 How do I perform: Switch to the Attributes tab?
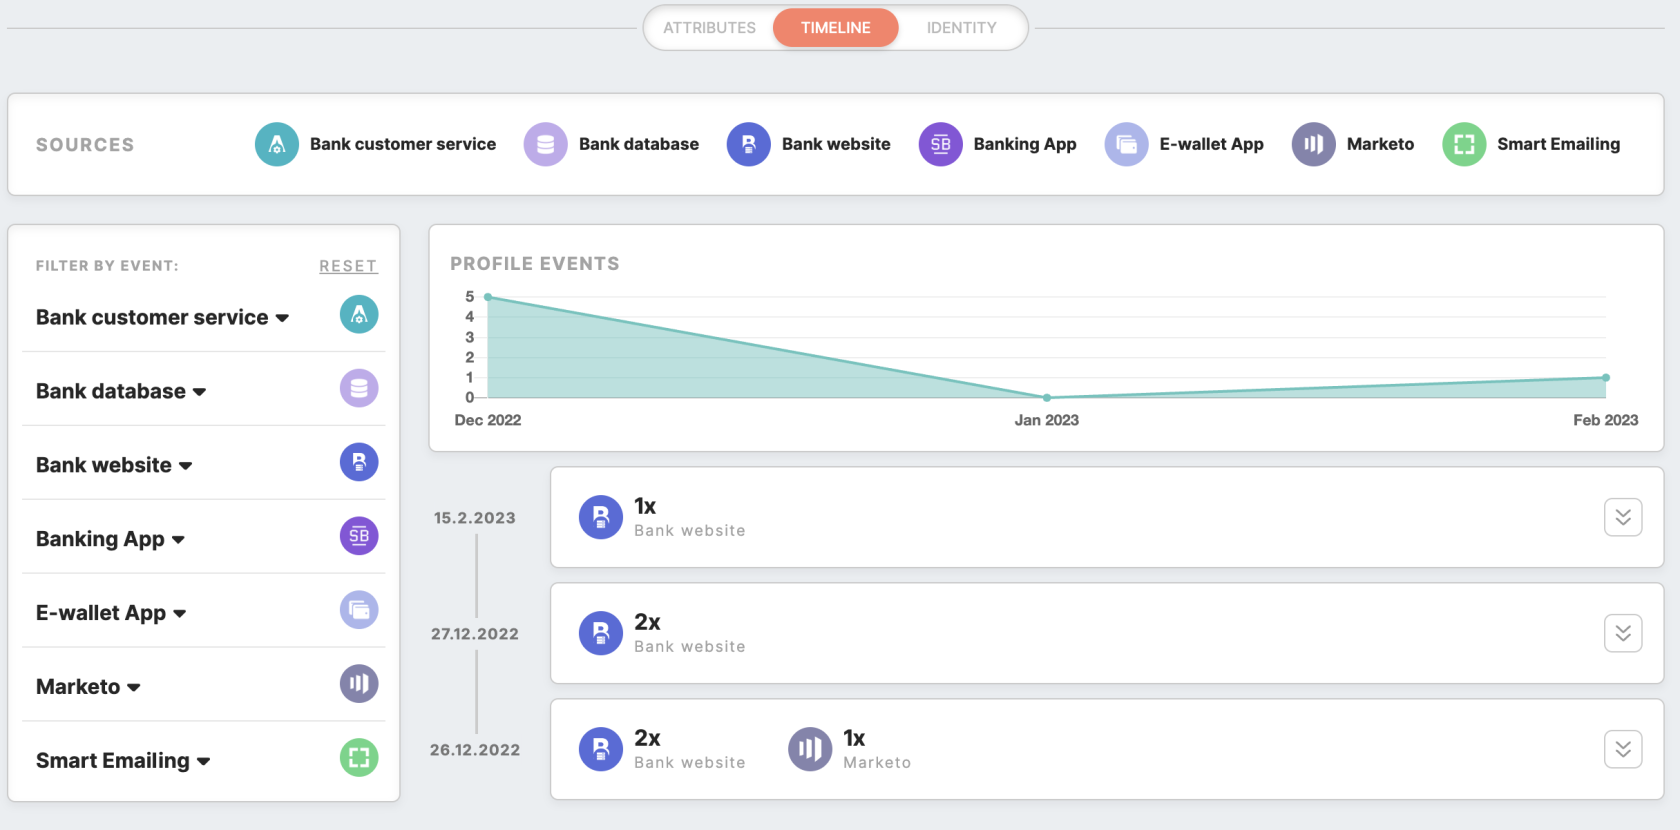point(709,28)
